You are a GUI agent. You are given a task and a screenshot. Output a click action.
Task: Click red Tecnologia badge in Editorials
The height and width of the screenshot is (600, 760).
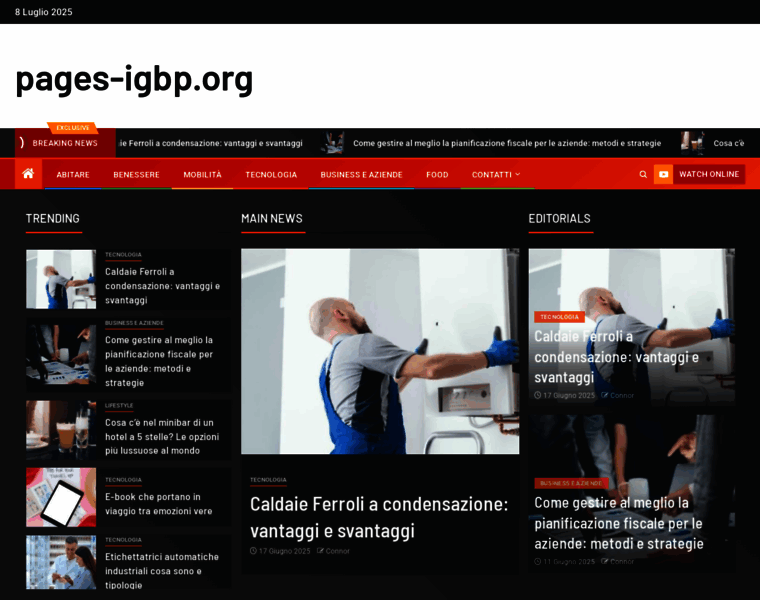[559, 317]
